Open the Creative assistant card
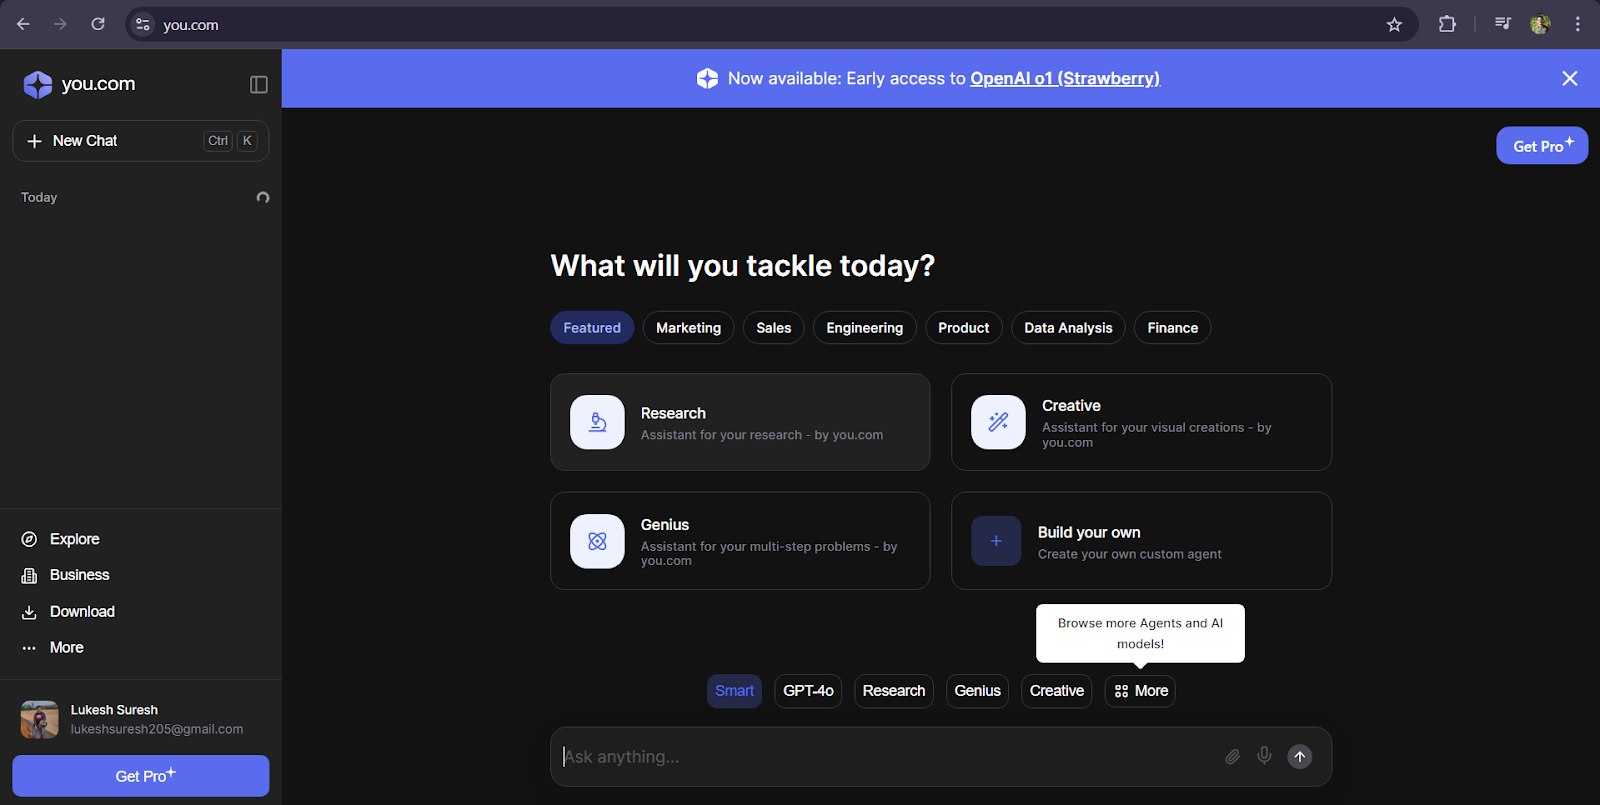The width and height of the screenshot is (1600, 805). (1141, 422)
